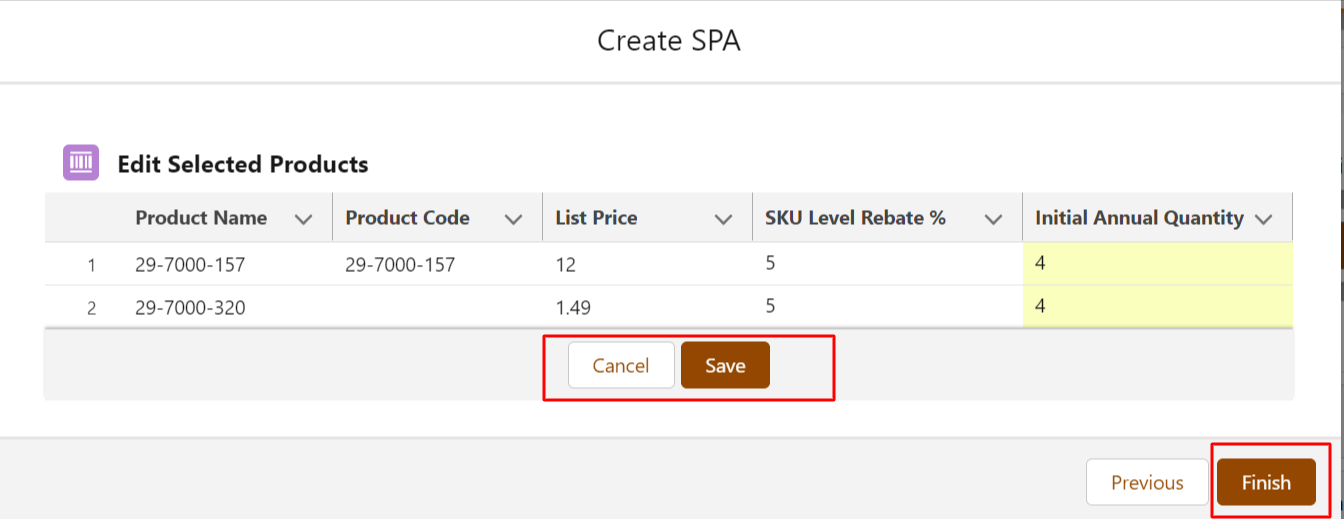Open Initial Annual Quantity column dropdown

coord(1263,219)
